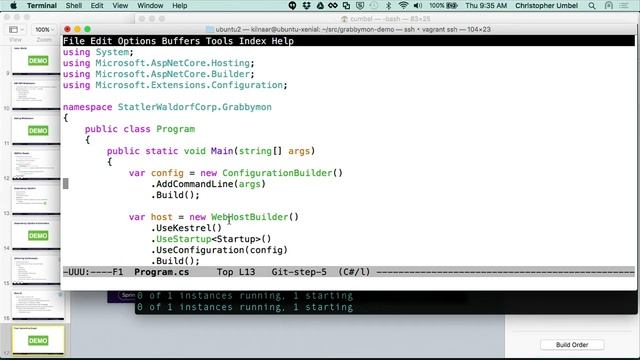640x360 pixels.
Task: Open Keynote View dropdown button
Action: point(16,29)
